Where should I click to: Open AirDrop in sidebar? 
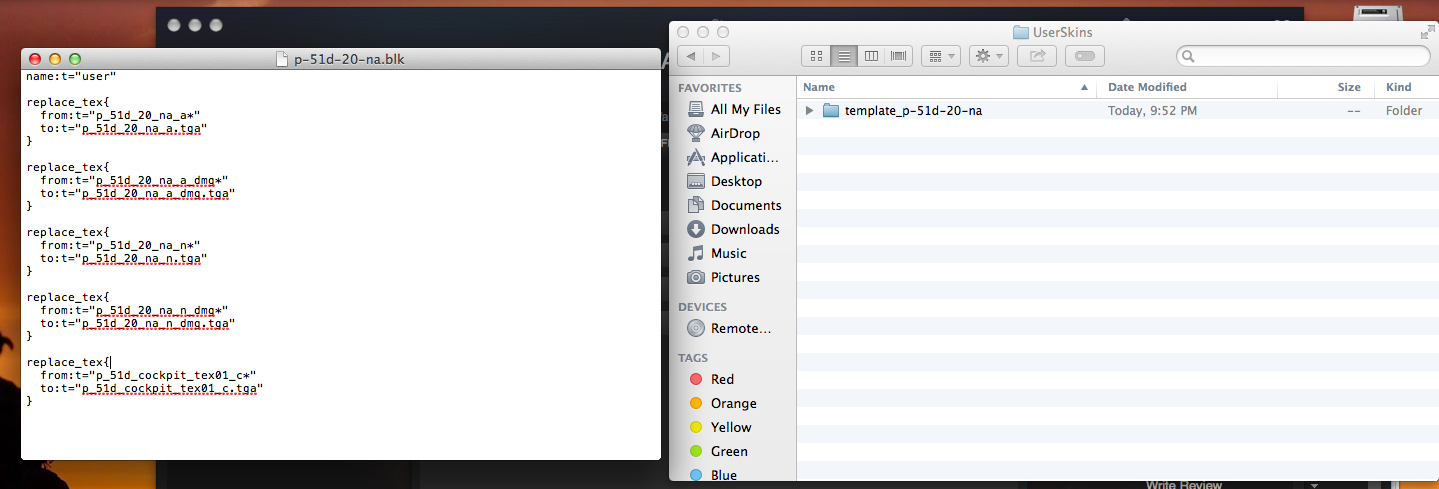point(723,133)
